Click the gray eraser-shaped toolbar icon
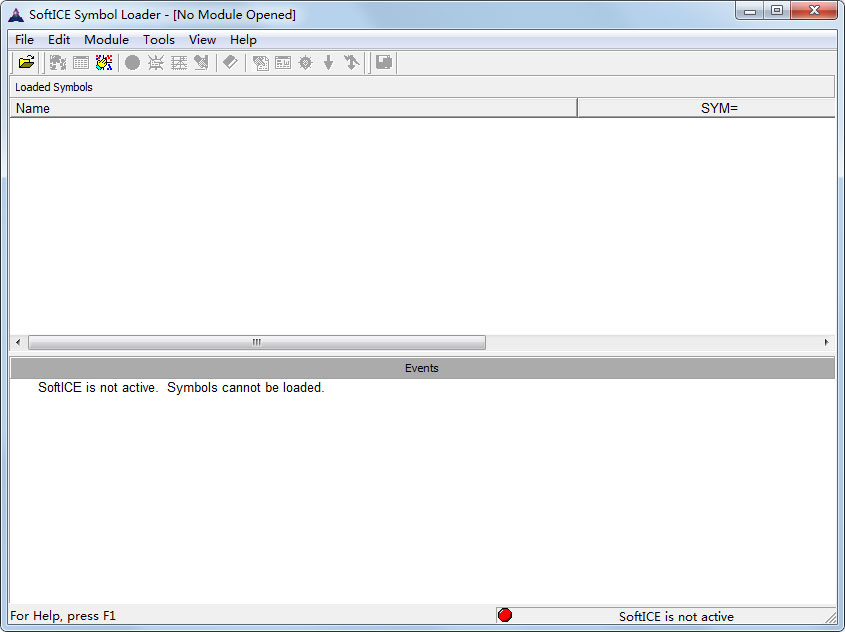The height and width of the screenshot is (632, 845). point(231,62)
